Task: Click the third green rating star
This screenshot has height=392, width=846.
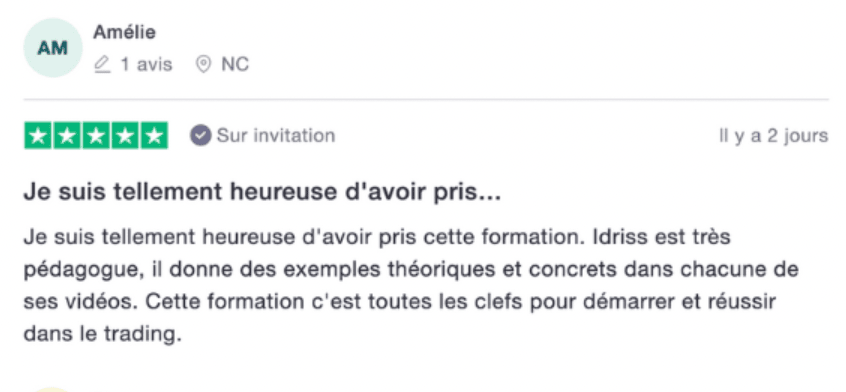Action: point(96,136)
